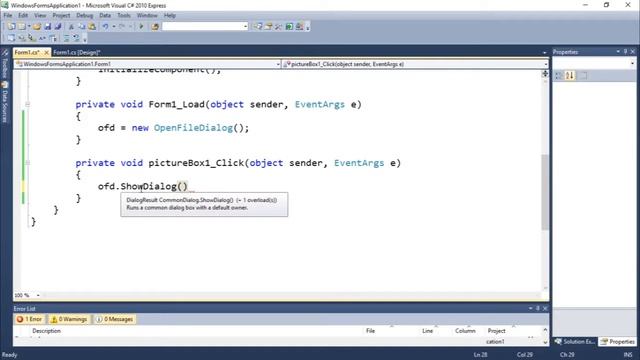Click the Paste toolbar icon

[x=92, y=27]
